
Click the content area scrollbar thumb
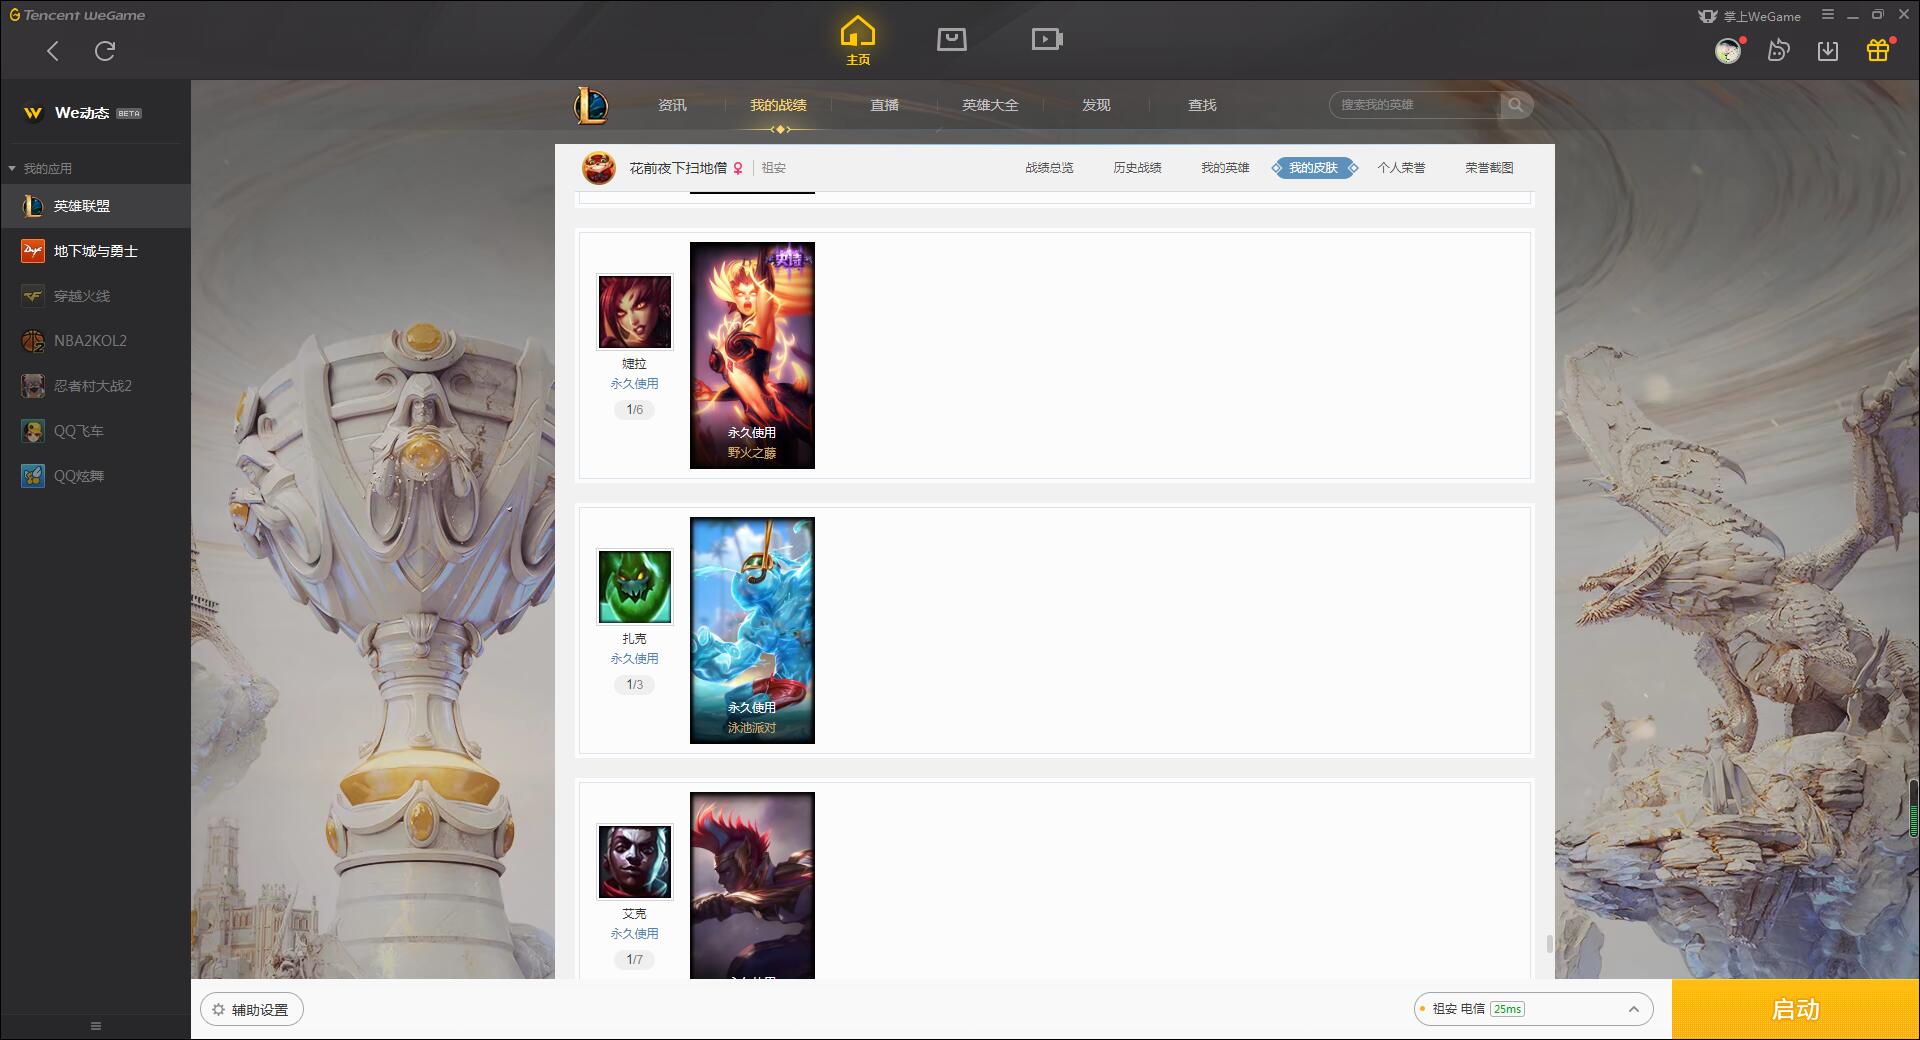[x=1549, y=944]
